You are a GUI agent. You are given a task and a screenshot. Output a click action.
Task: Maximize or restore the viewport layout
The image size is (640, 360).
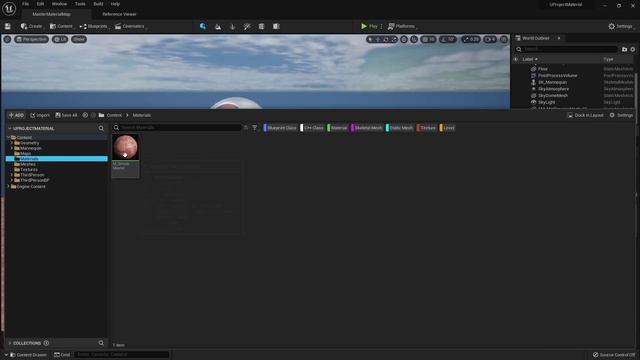pos(504,39)
